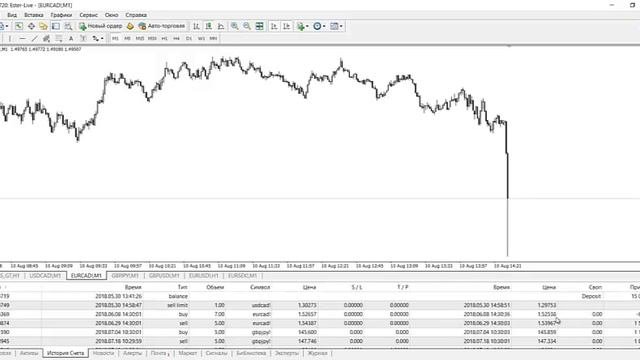The width and height of the screenshot is (640, 360).
Task: Select the Fibonacci retracement tool
Action: [59, 38]
